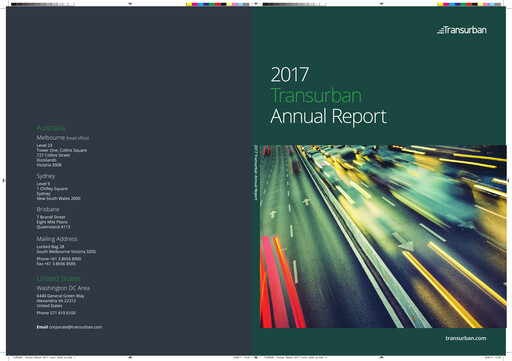
Task: Click 'South Melbourne Victoria 3205' line
Action: pyautogui.click(x=66, y=252)
